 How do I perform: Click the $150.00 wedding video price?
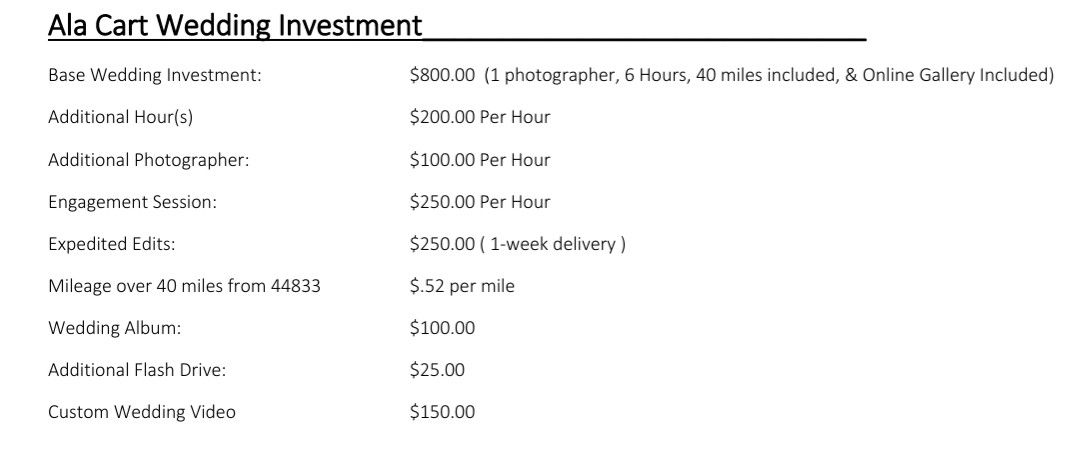coord(442,412)
